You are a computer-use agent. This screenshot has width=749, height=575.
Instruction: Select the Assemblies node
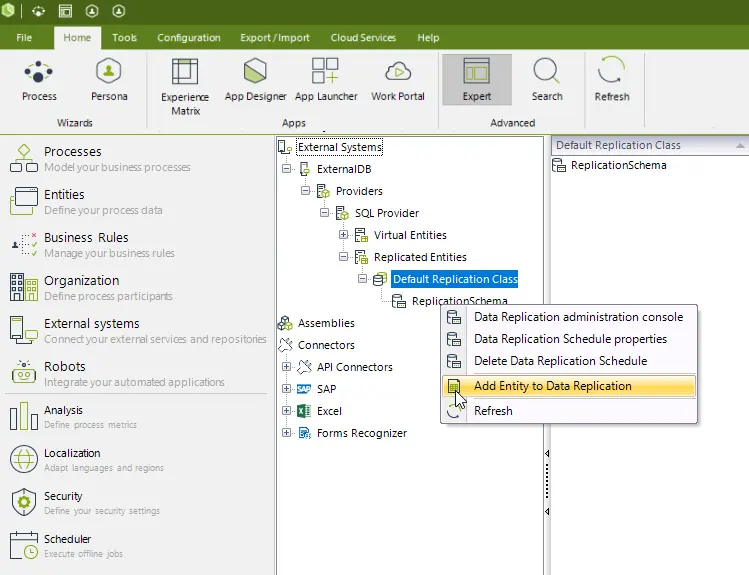326,323
